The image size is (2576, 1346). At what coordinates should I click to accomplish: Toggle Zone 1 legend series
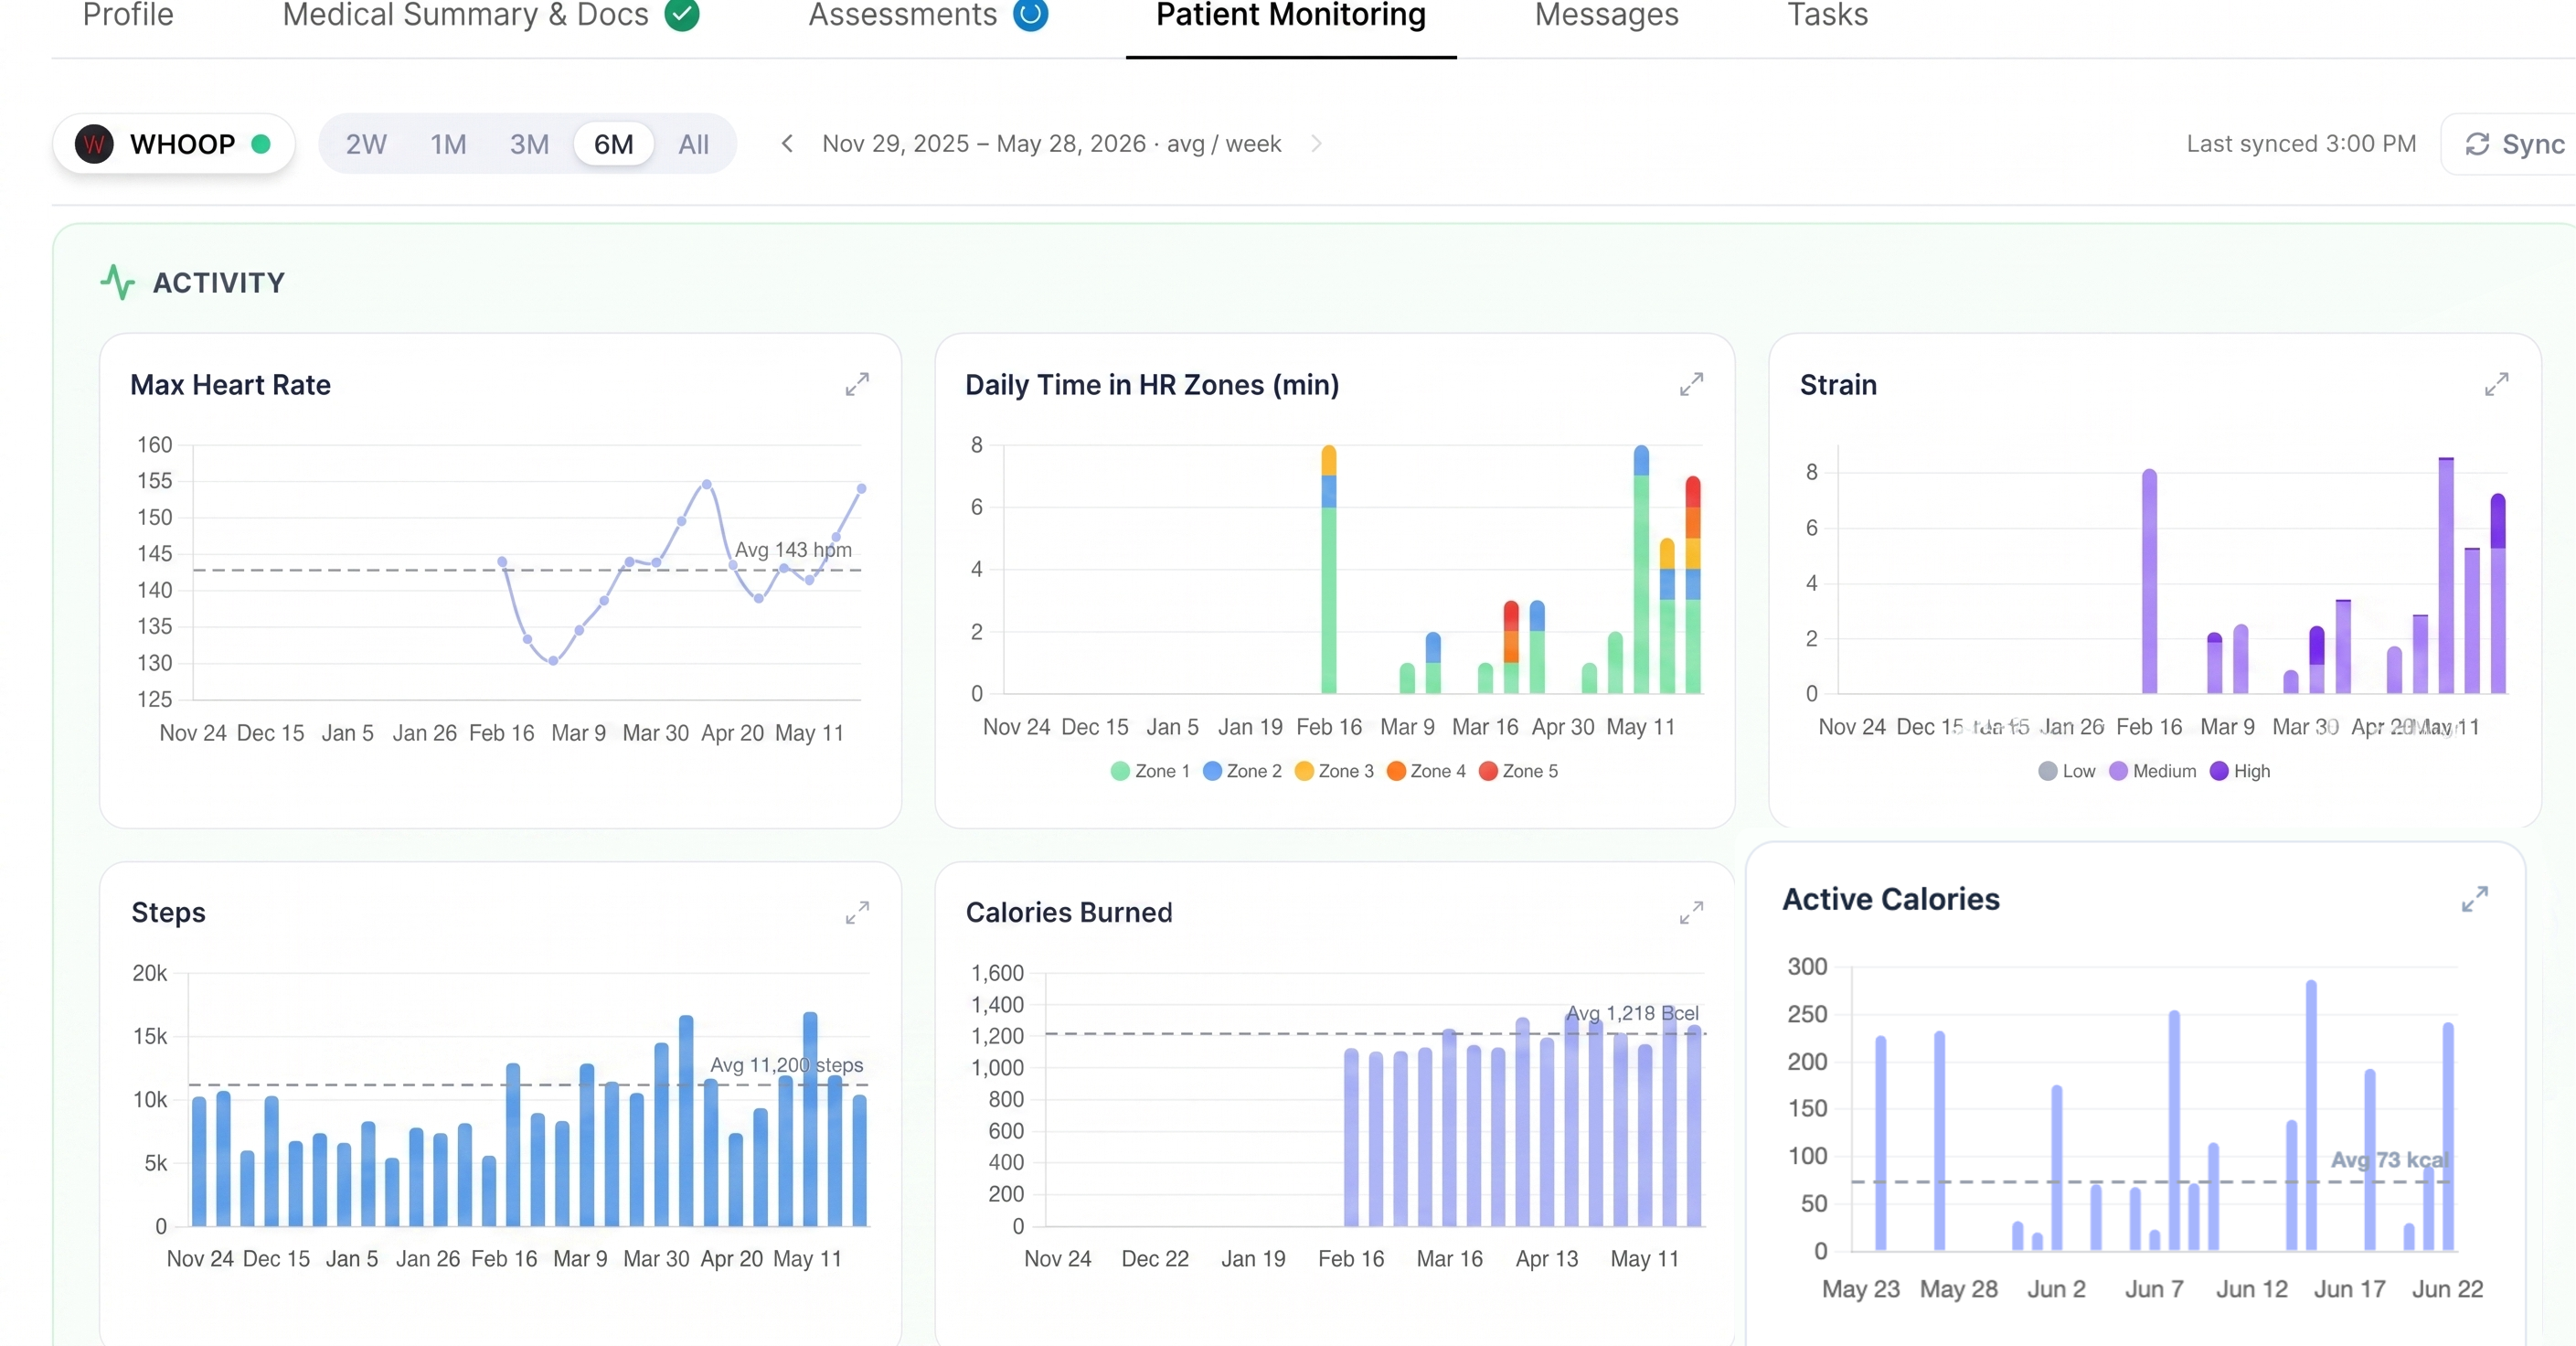1150,771
